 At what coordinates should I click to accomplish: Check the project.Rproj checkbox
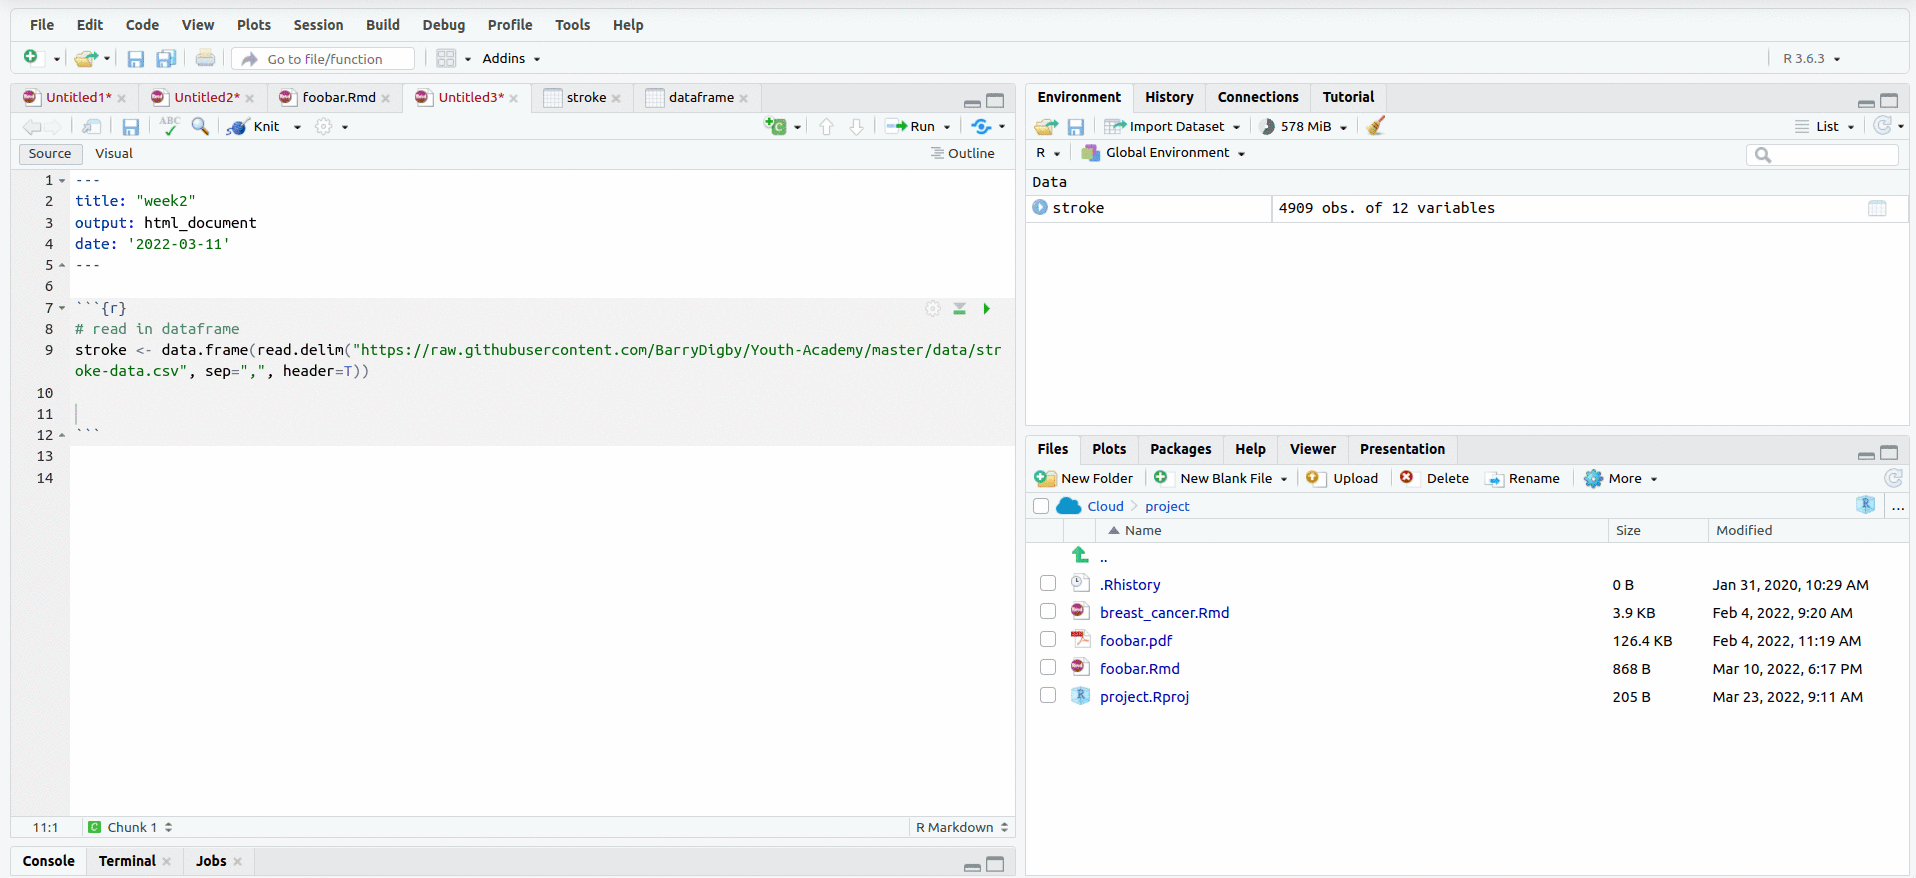click(1048, 695)
